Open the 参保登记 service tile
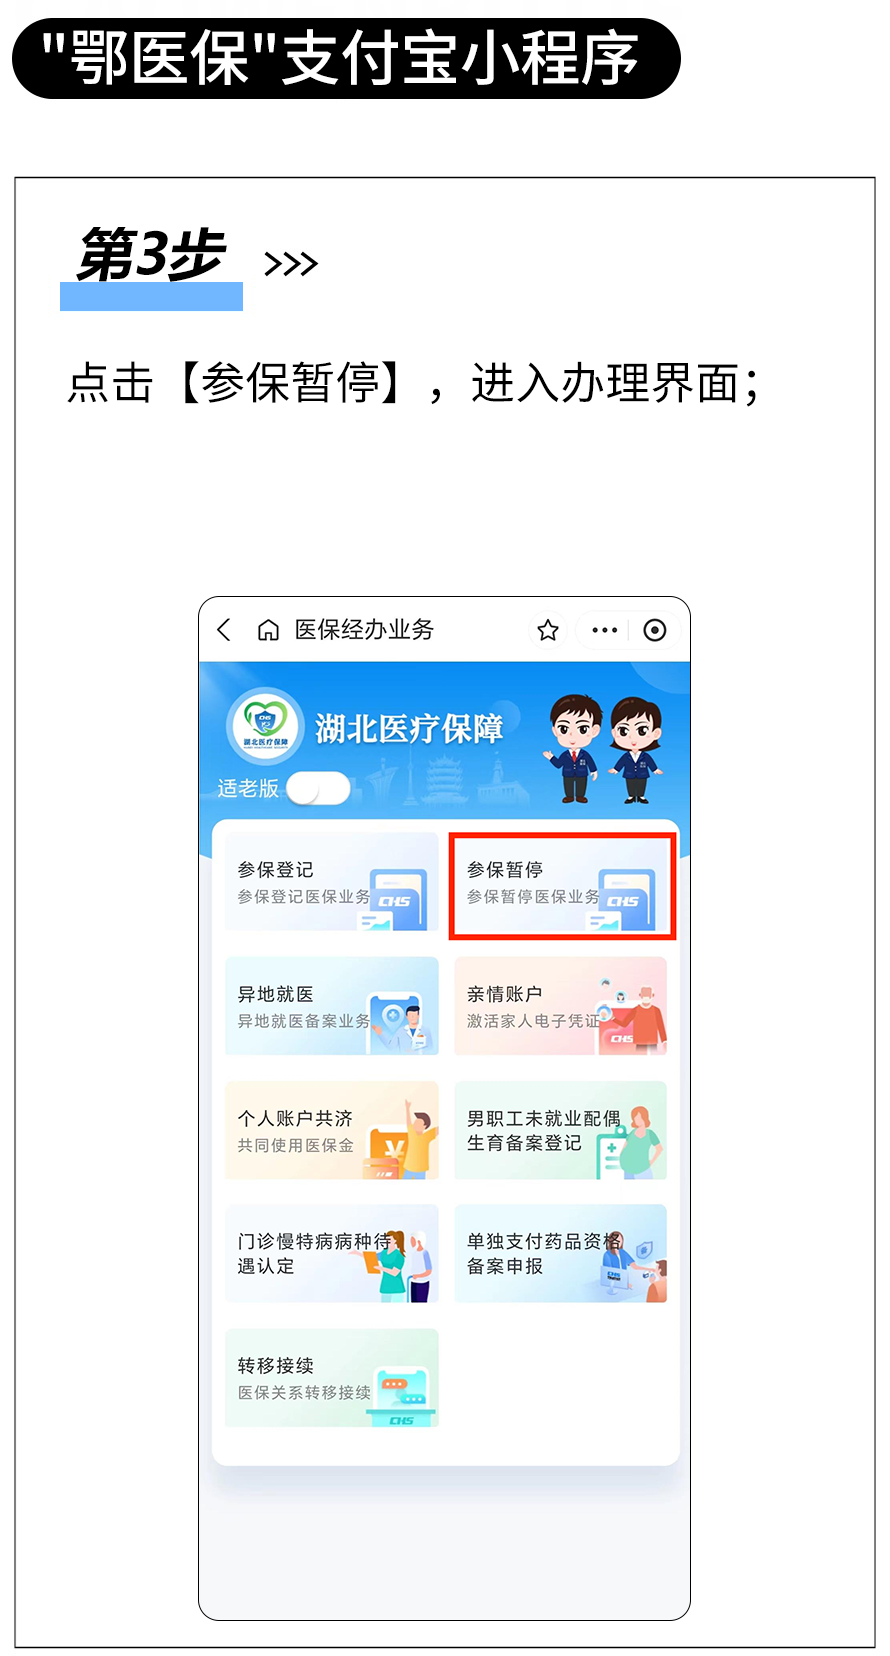The height and width of the screenshot is (1656, 890). (332, 882)
